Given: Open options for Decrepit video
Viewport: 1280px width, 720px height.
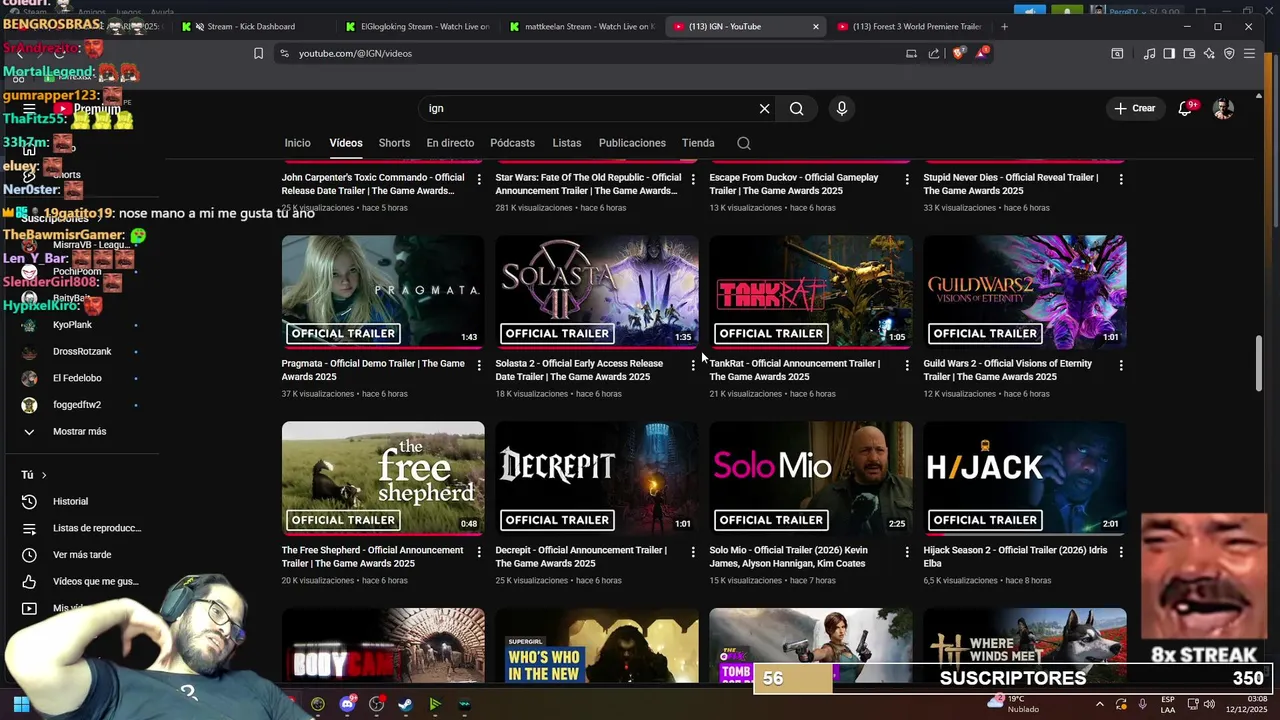Looking at the screenshot, I should click(693, 551).
